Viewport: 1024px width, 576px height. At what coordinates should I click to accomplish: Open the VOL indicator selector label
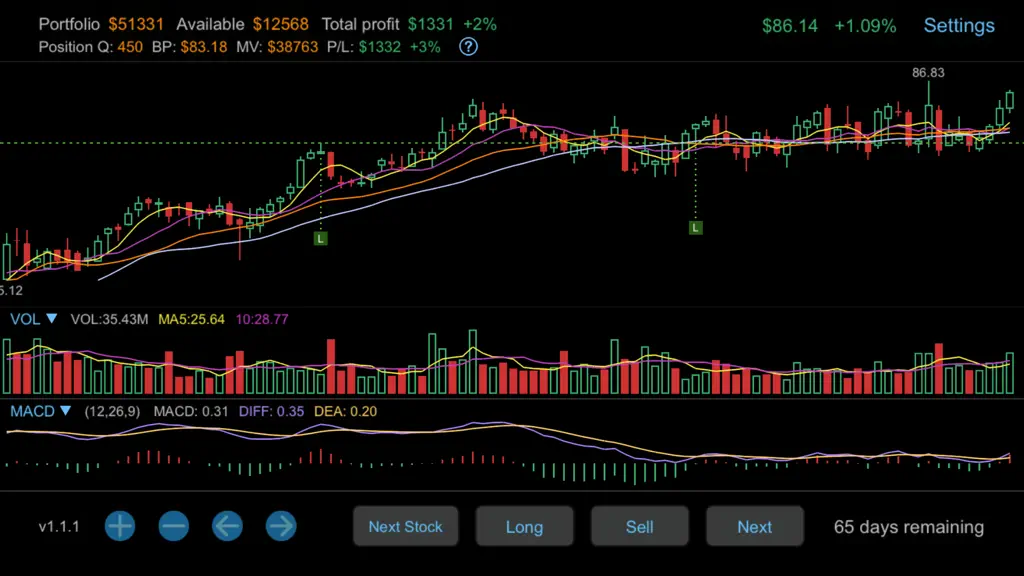(x=25, y=319)
